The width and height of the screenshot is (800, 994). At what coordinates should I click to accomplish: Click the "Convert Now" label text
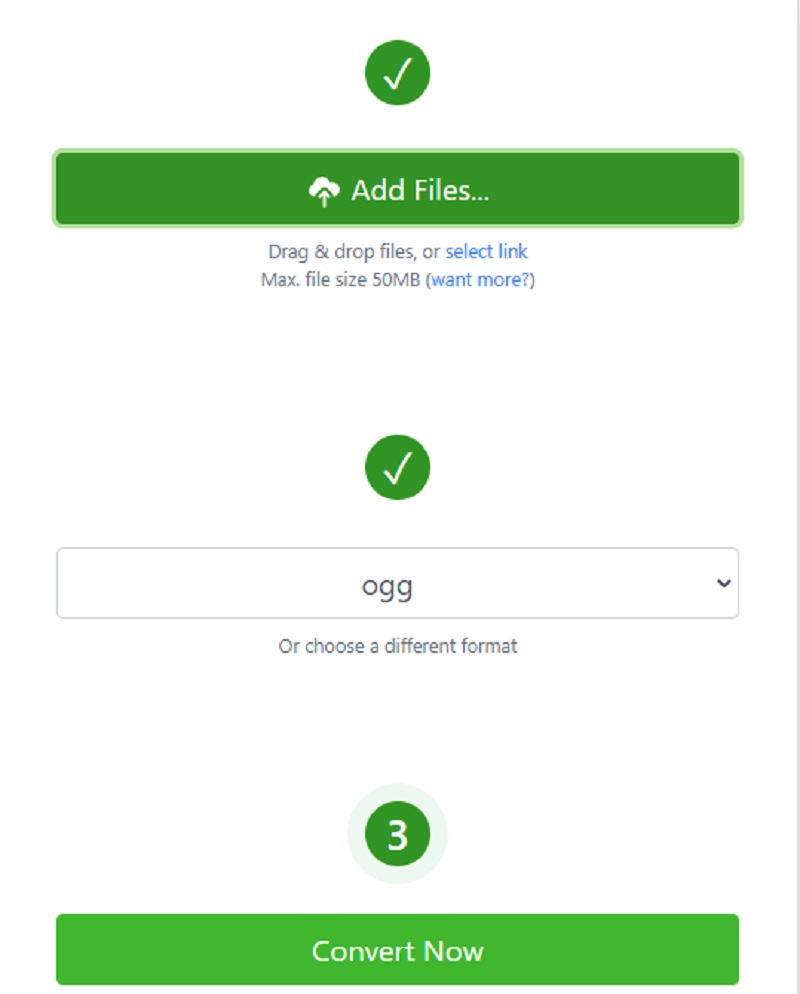point(397,952)
